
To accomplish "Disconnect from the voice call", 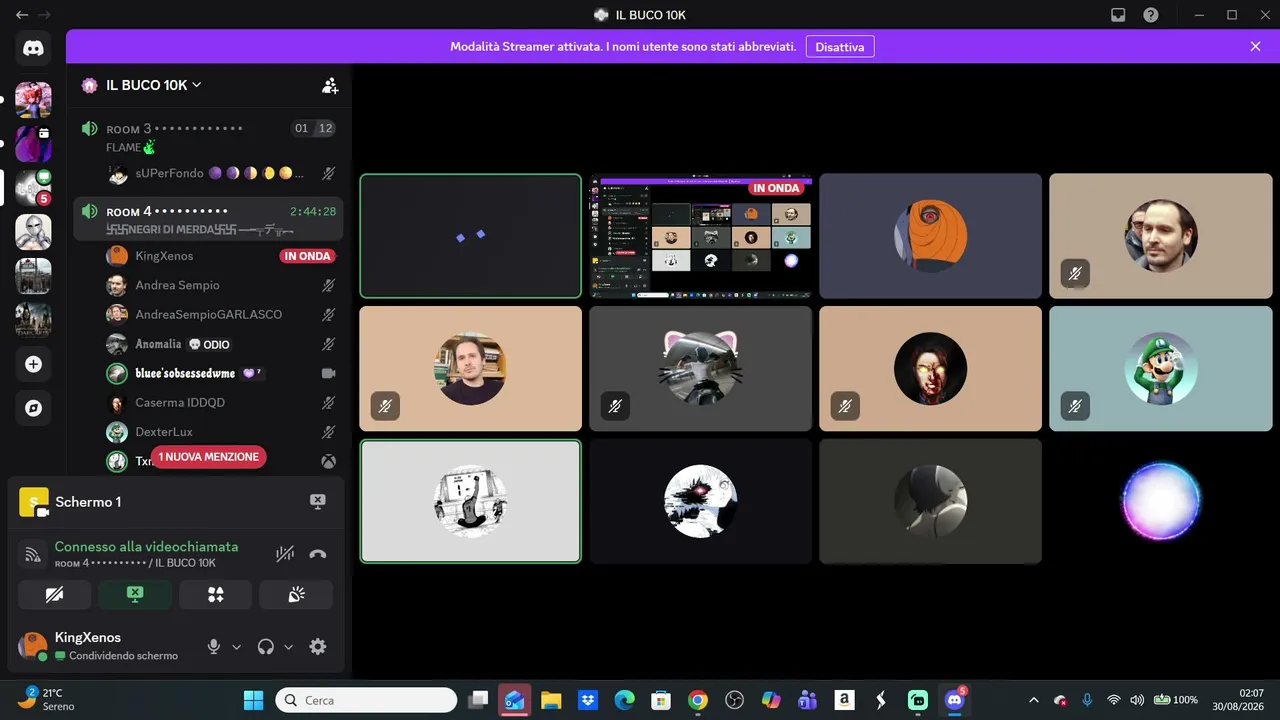I will (x=318, y=554).
